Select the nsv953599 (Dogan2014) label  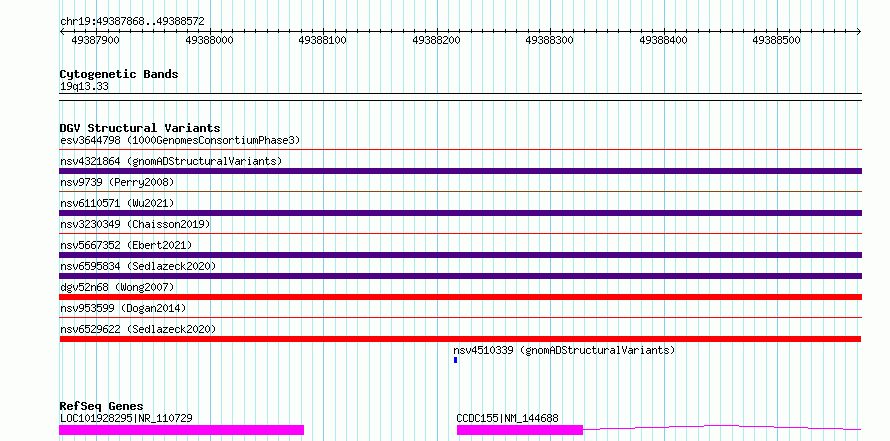click(x=123, y=308)
